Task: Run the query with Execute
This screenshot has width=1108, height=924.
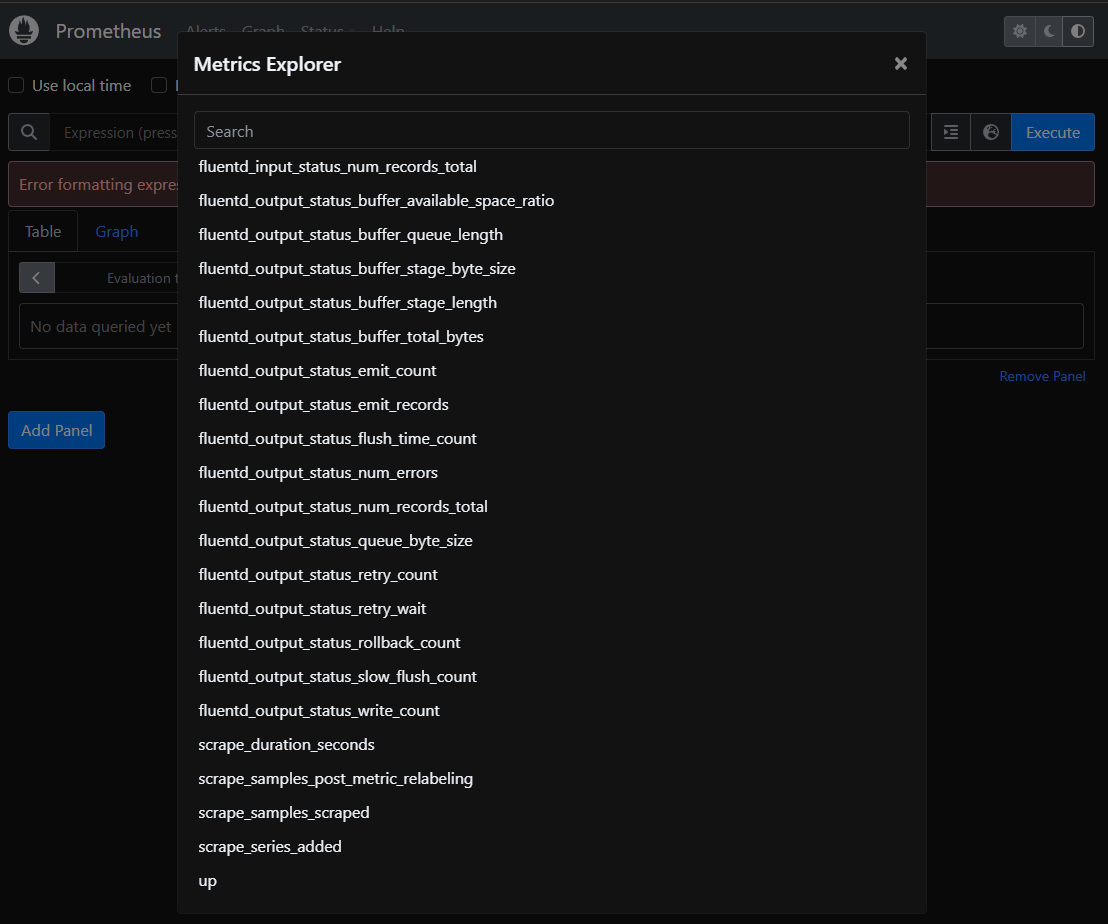Action: pyautogui.click(x=1052, y=132)
